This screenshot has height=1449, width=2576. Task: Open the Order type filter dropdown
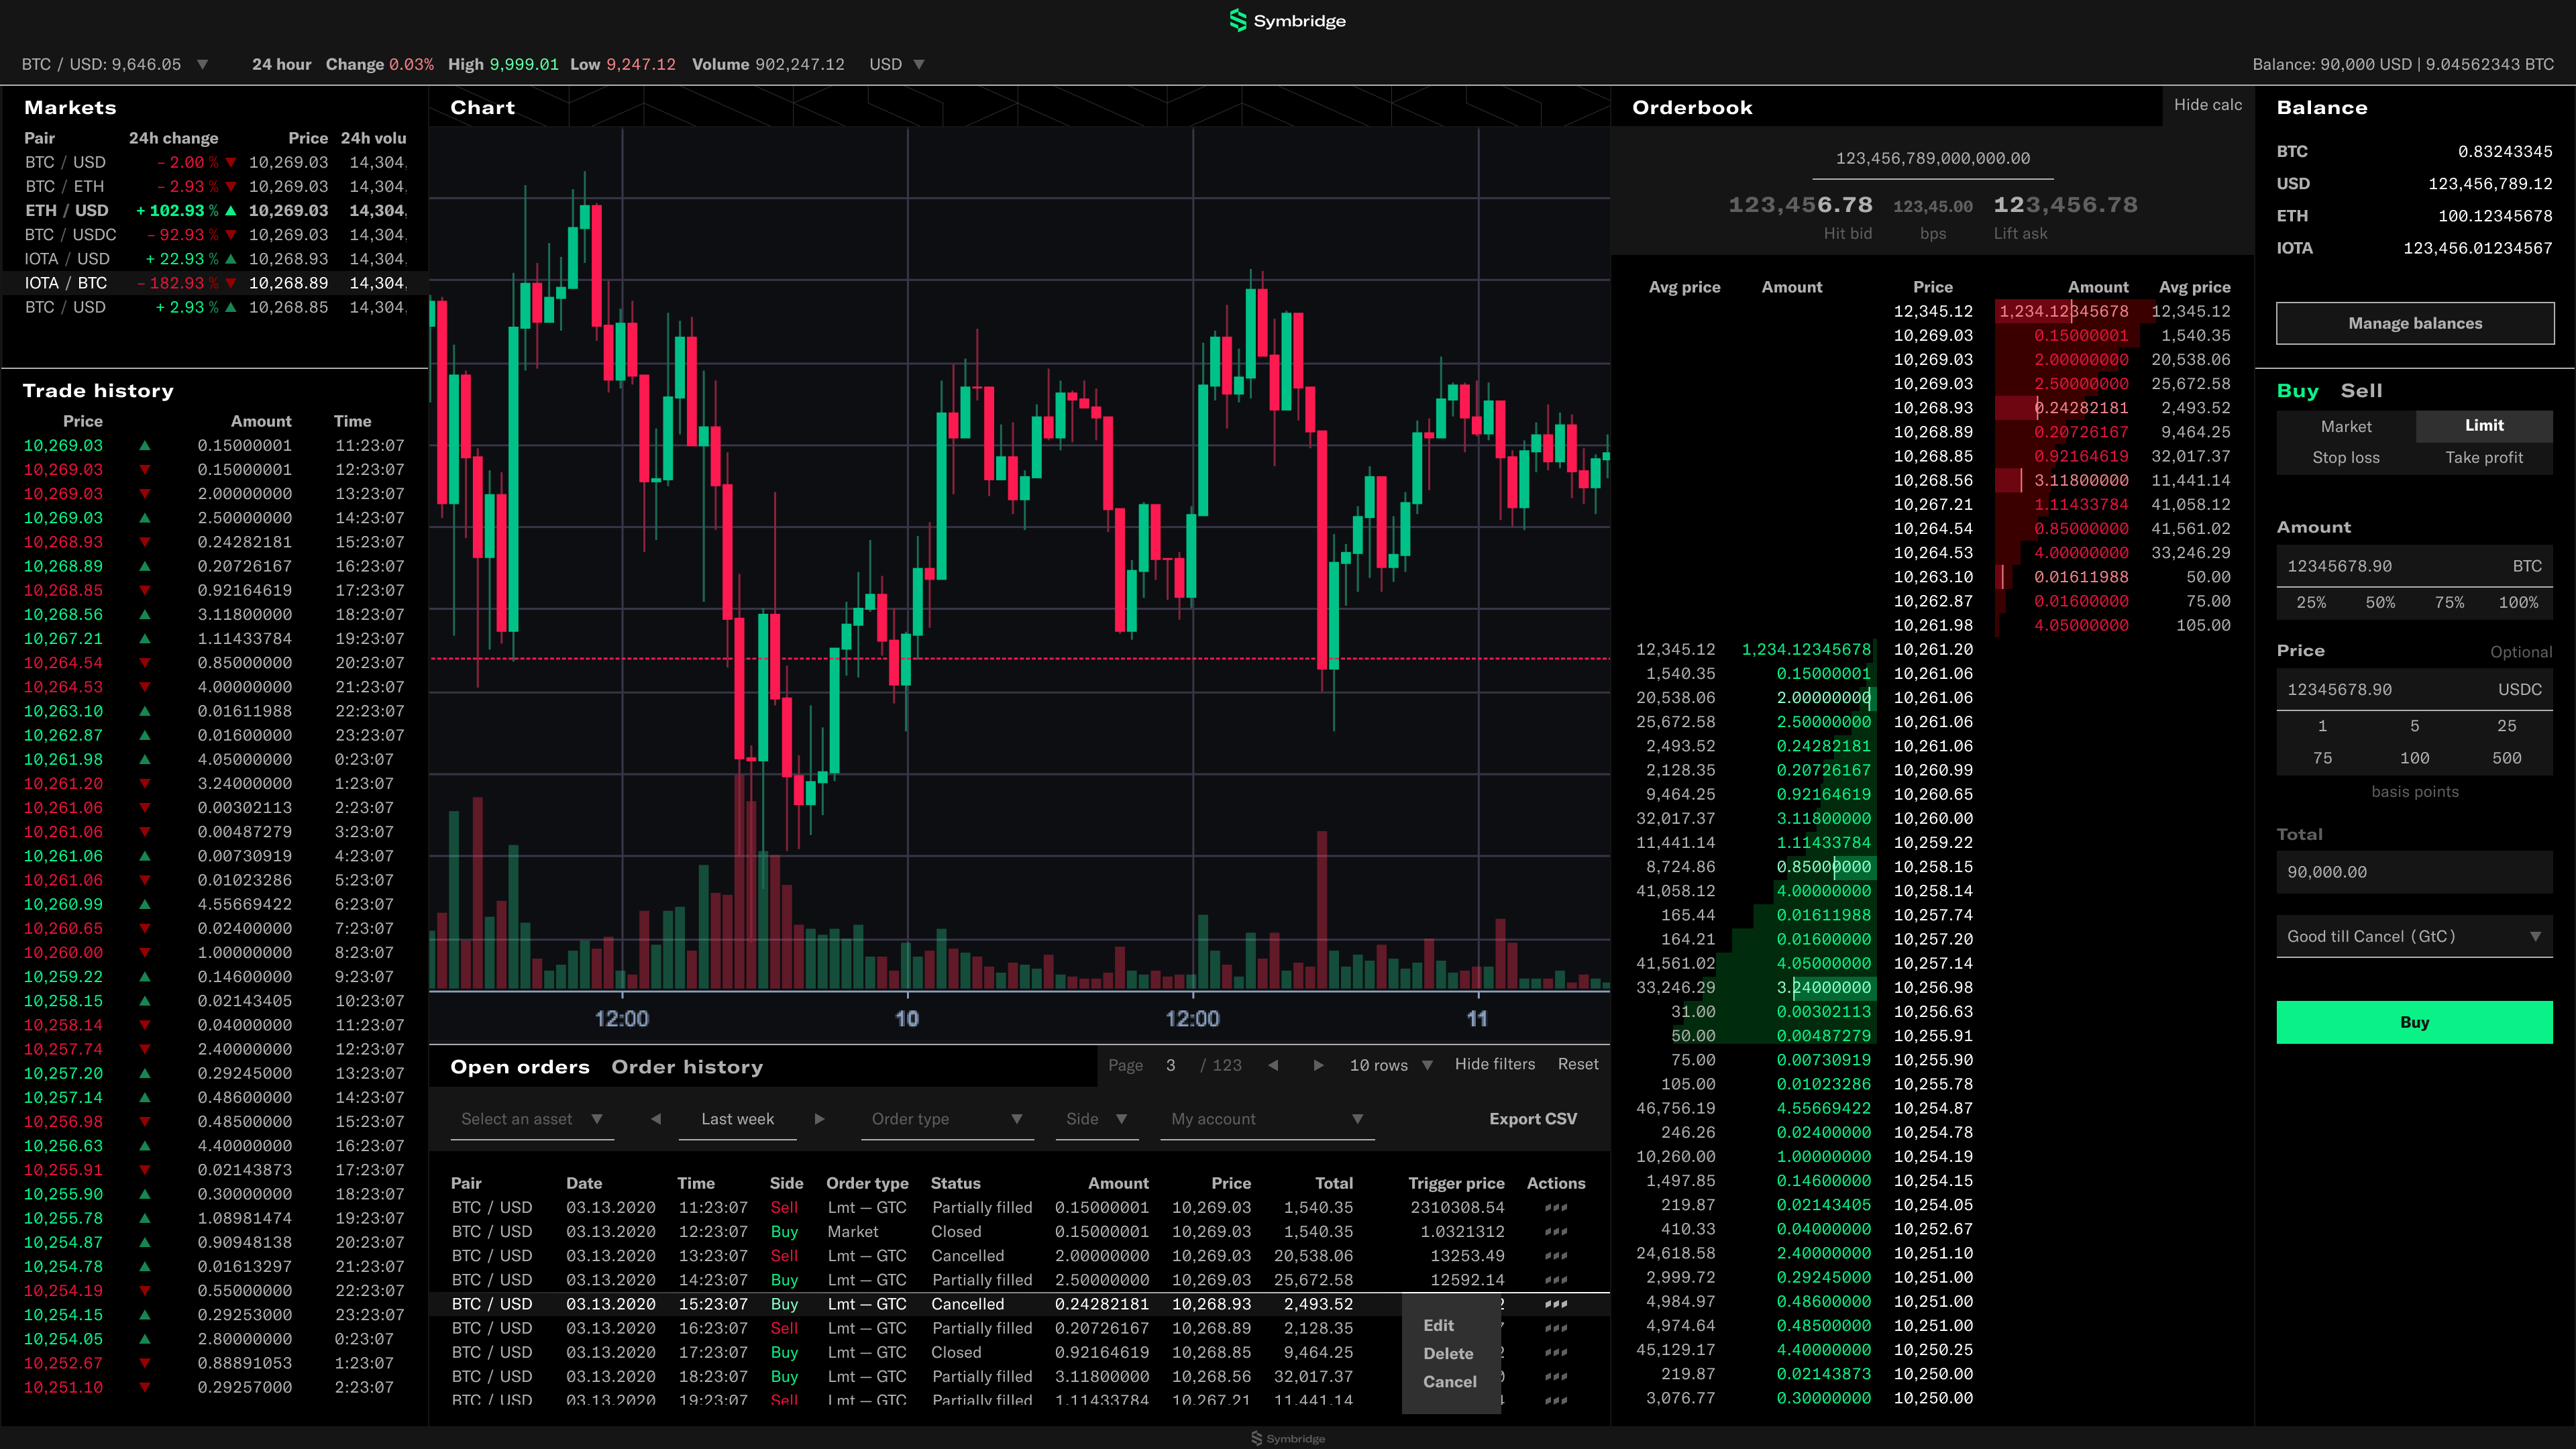click(x=946, y=1119)
